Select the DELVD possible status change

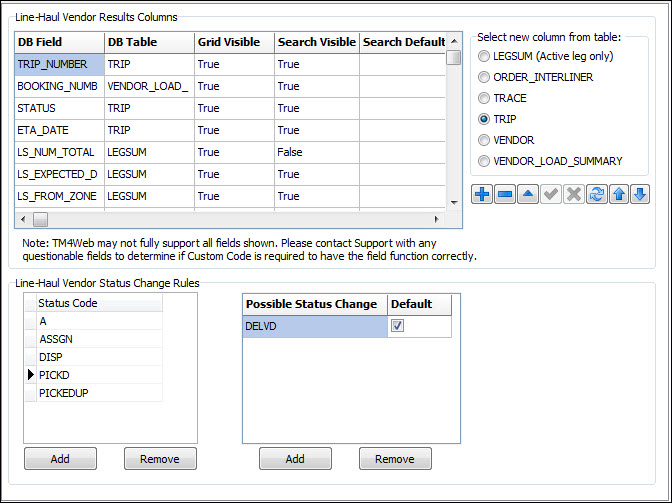(315, 326)
